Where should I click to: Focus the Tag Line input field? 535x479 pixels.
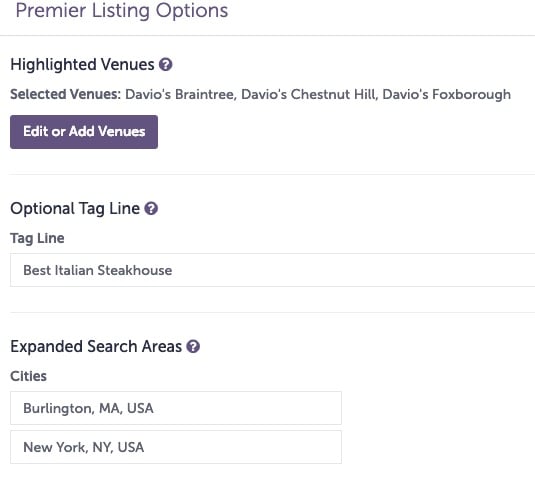coord(273,270)
